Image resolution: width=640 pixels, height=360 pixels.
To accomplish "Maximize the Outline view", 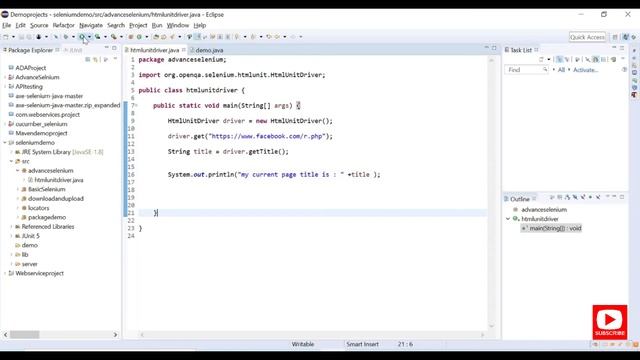I will [x=622, y=197].
